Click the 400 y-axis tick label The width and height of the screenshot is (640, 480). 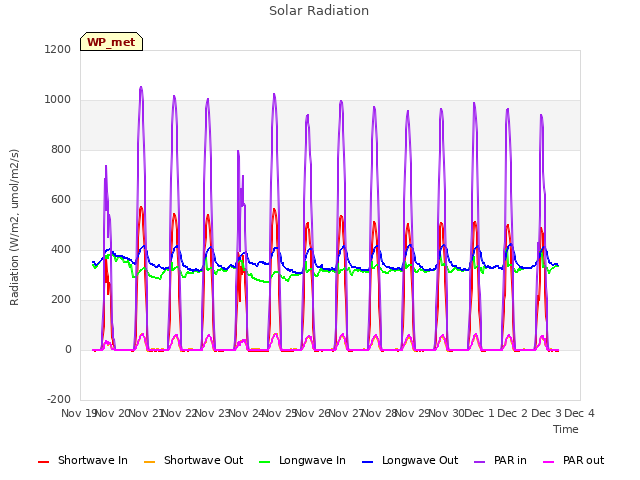pos(61,249)
